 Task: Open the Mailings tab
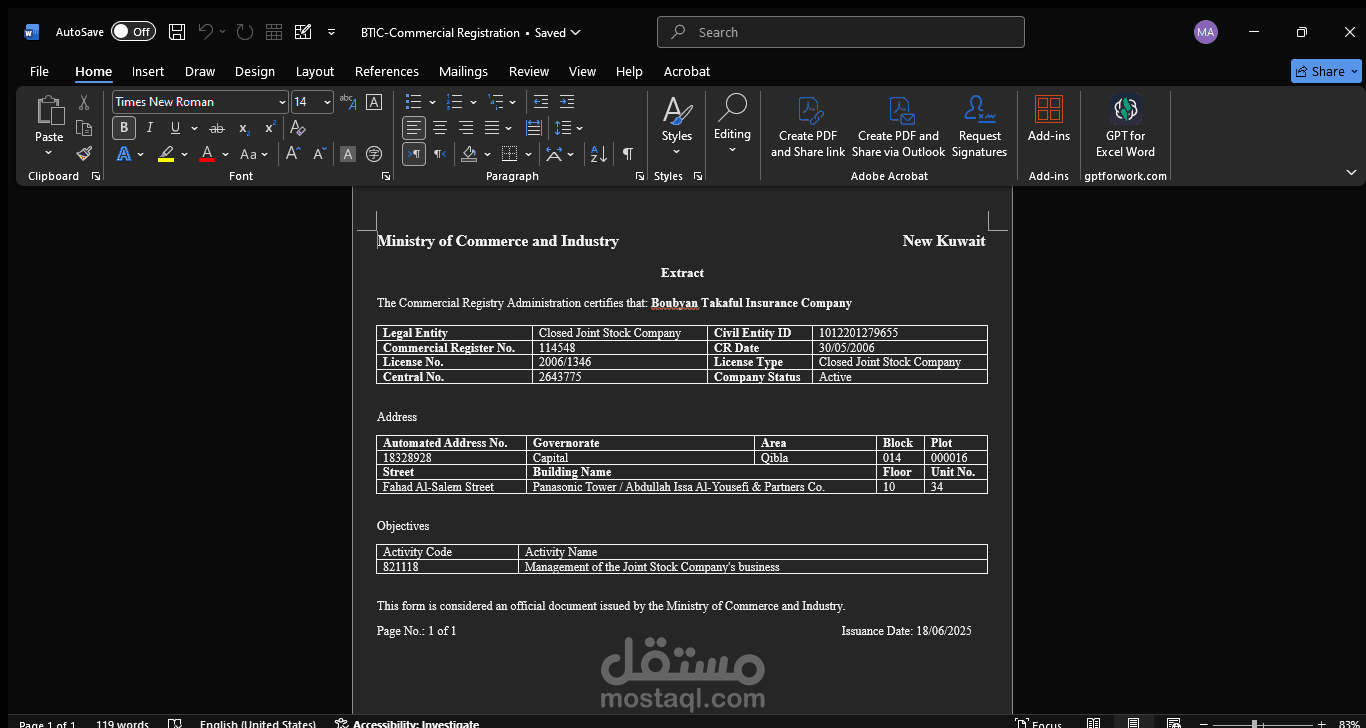[x=463, y=71]
